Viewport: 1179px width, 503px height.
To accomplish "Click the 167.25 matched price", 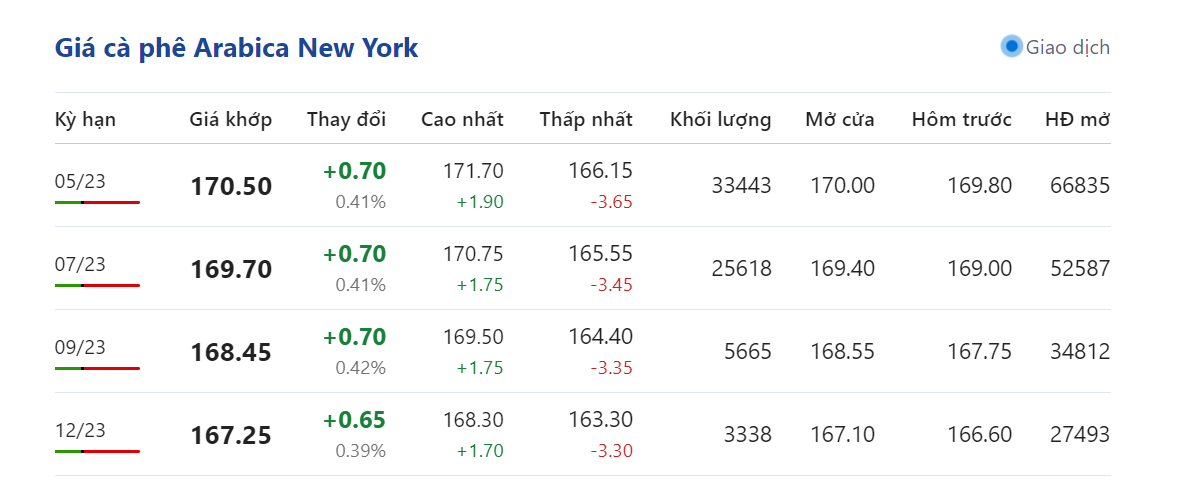I will (x=231, y=436).
